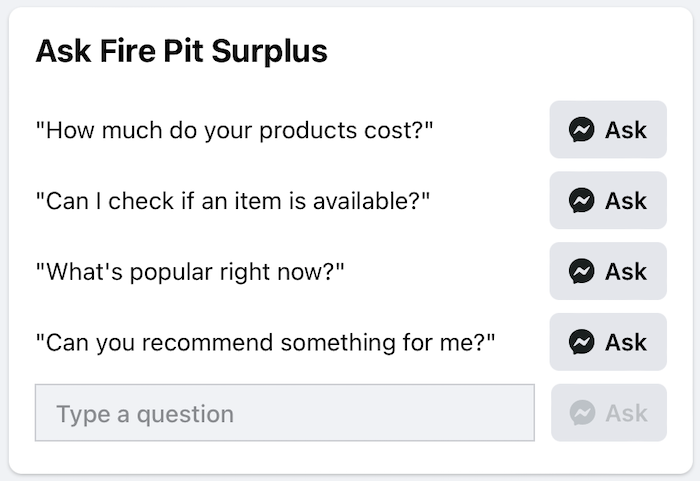Select the "How much do your products cost?" text

235,130
